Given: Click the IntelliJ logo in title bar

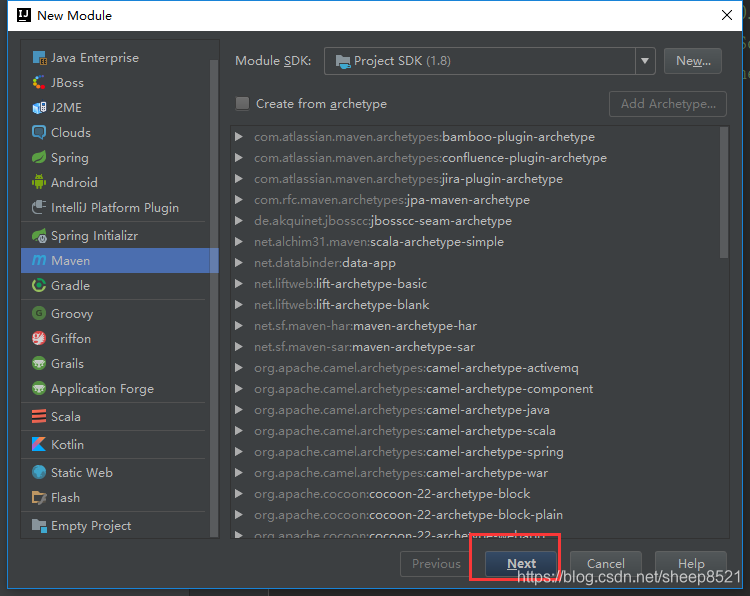Looking at the screenshot, I should click(24, 15).
